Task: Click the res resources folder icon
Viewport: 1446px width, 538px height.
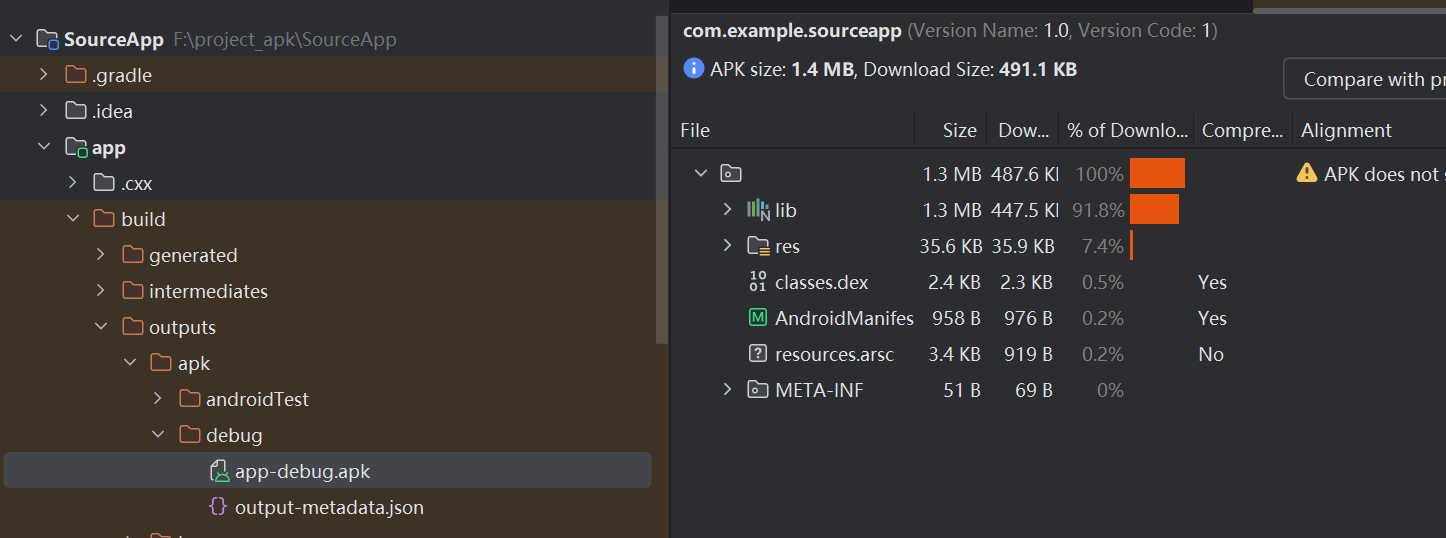Action: pos(758,246)
